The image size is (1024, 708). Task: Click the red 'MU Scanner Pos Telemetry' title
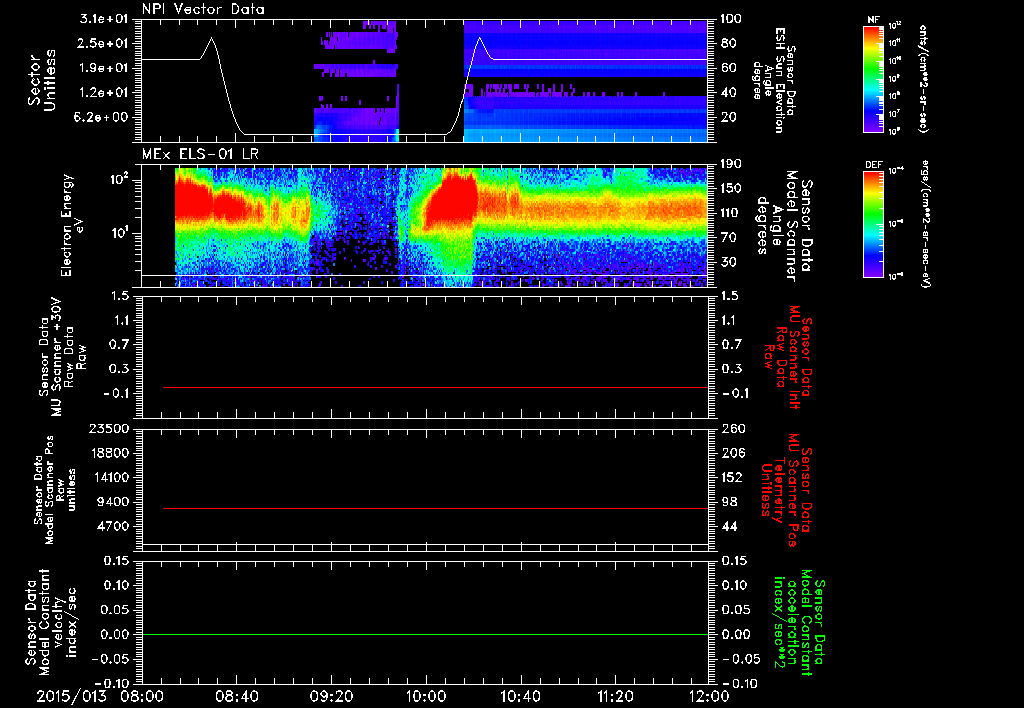coord(786,490)
